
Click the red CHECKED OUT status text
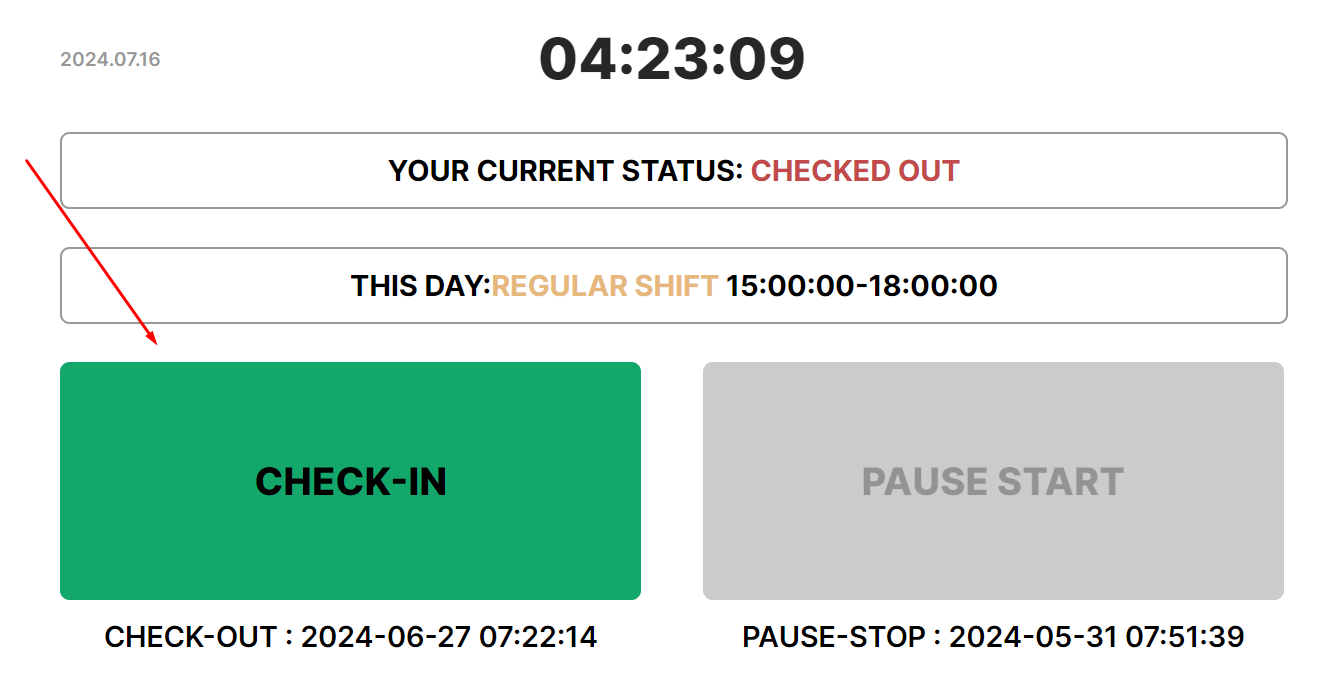(x=855, y=171)
